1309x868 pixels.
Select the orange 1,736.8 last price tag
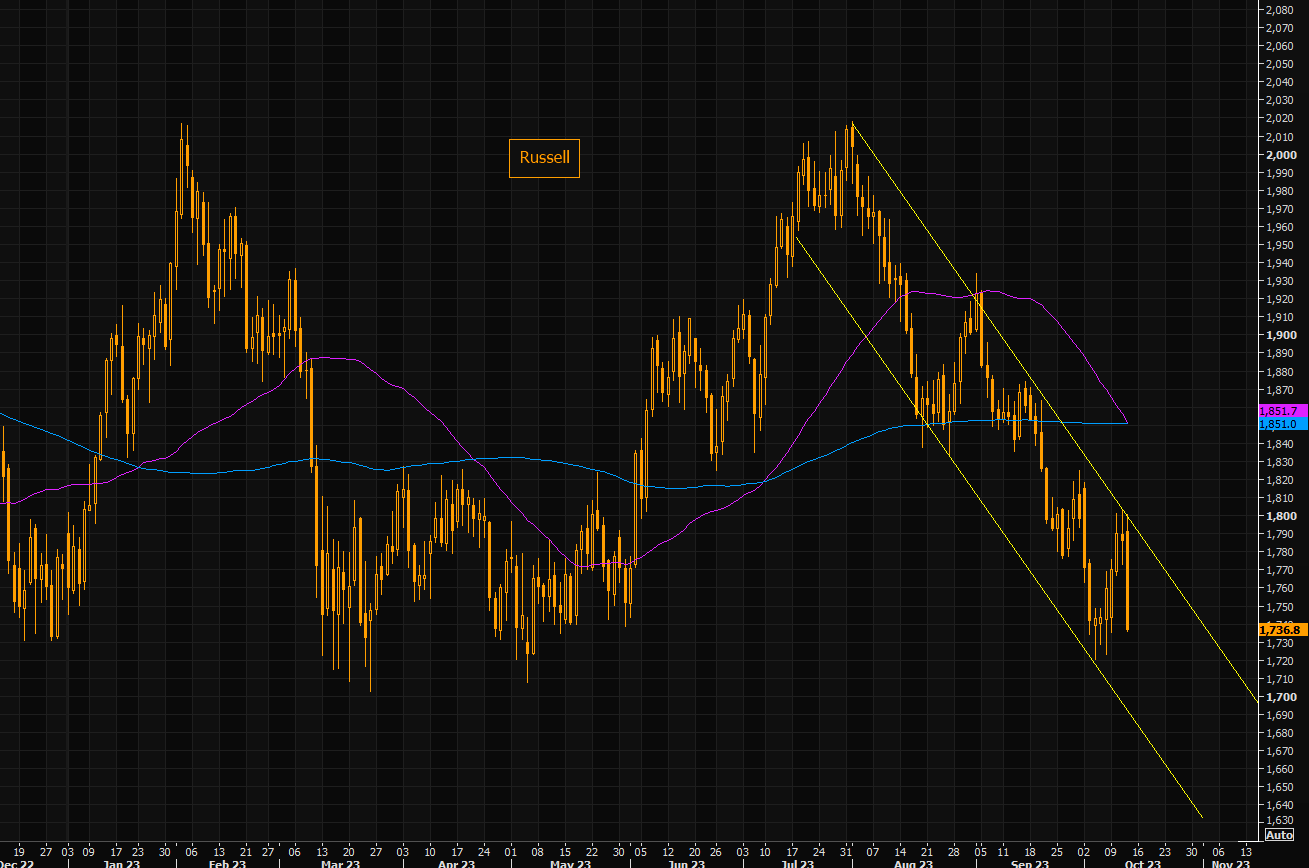point(1280,629)
